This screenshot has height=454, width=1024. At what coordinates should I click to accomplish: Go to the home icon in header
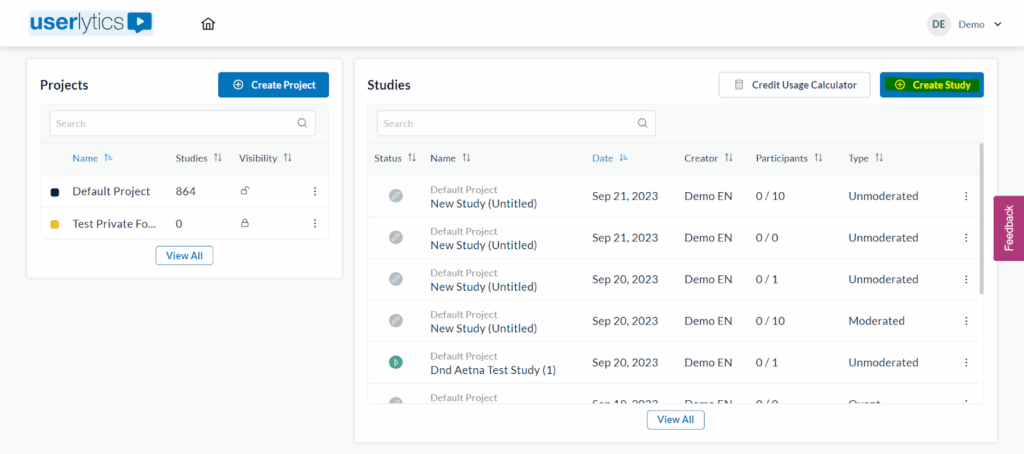coord(208,24)
